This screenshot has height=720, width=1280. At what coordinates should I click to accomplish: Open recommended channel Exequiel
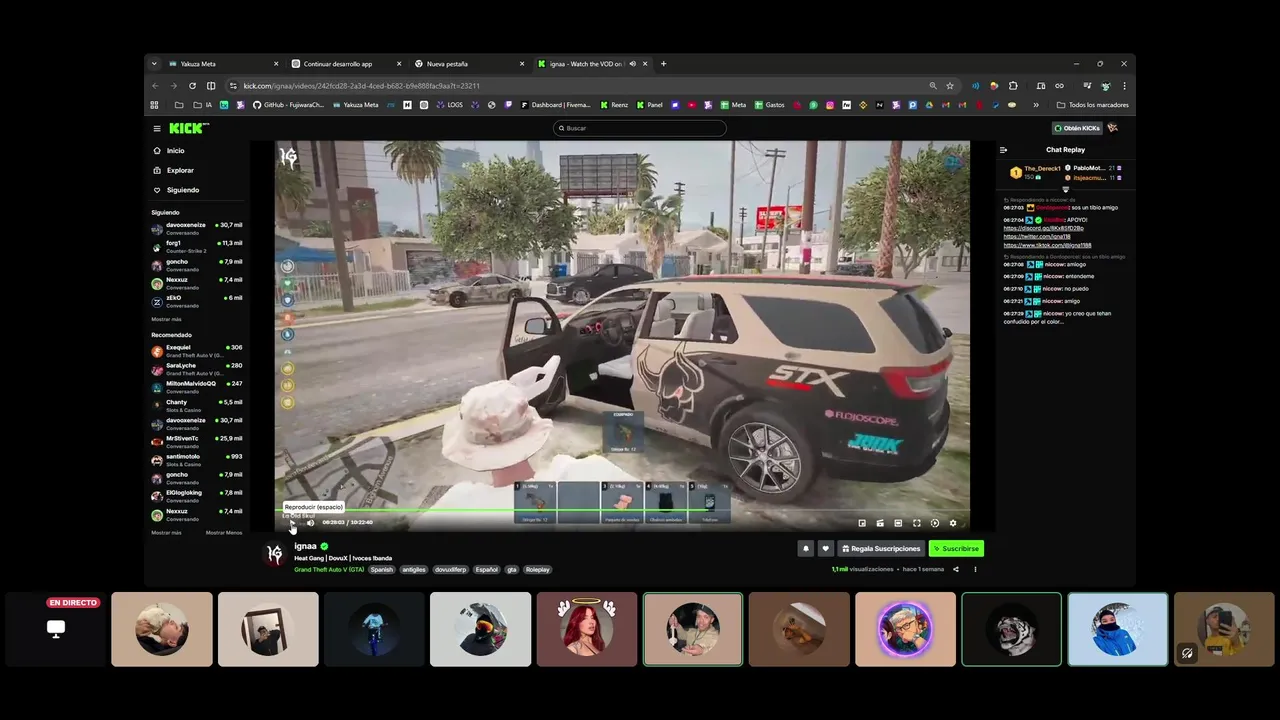197,351
